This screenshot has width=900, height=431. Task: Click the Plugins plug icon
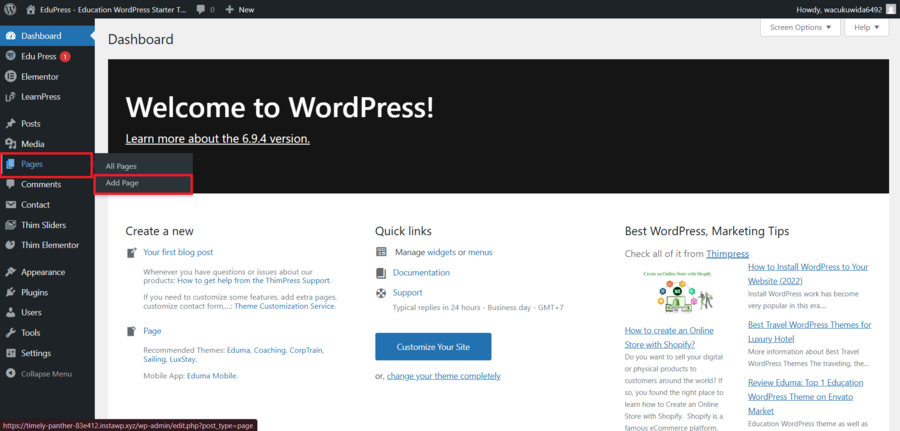[x=10, y=292]
